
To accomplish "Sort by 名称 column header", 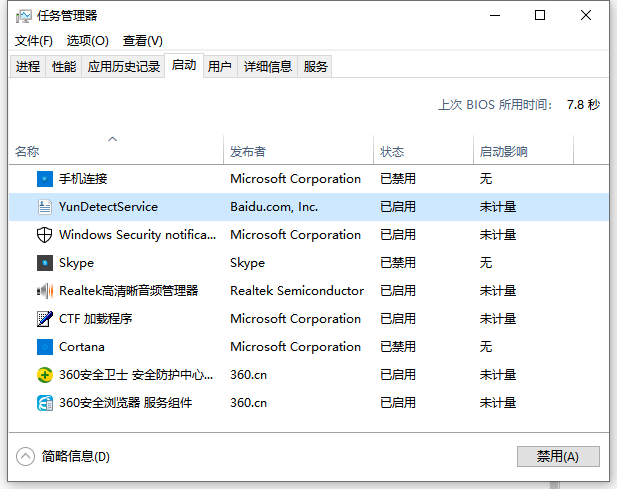I will click(x=27, y=152).
